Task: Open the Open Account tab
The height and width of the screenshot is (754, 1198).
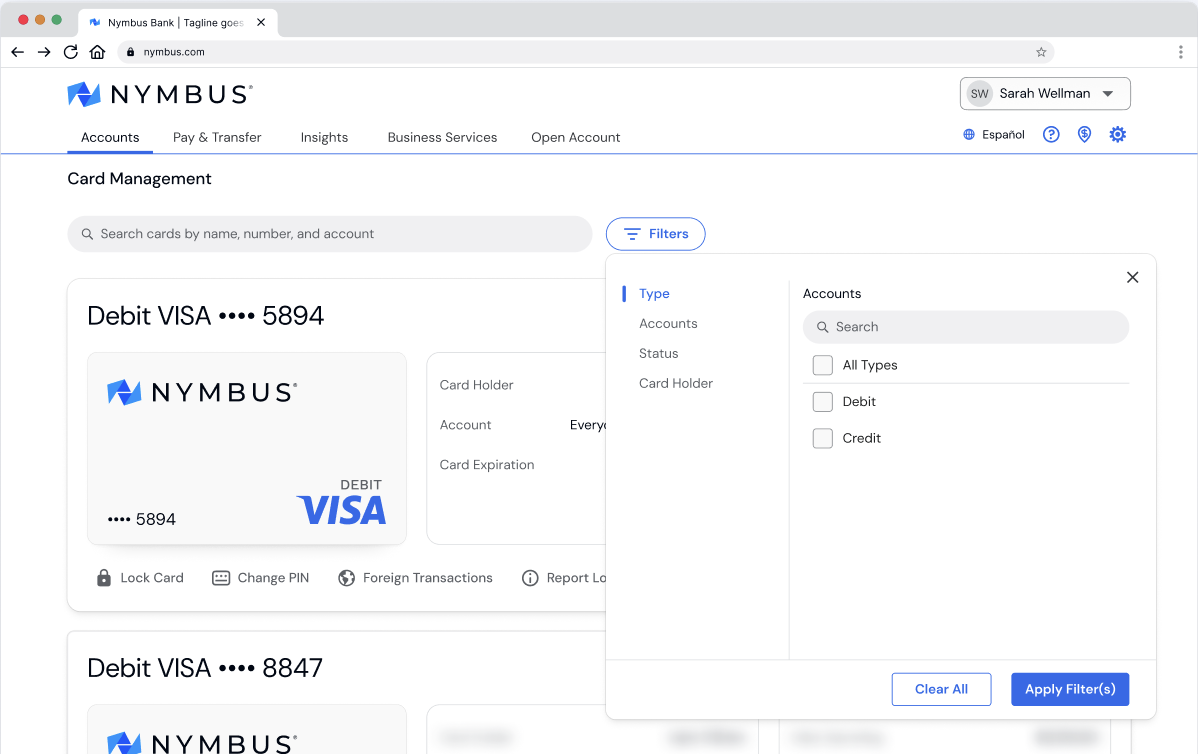Action: pos(575,138)
